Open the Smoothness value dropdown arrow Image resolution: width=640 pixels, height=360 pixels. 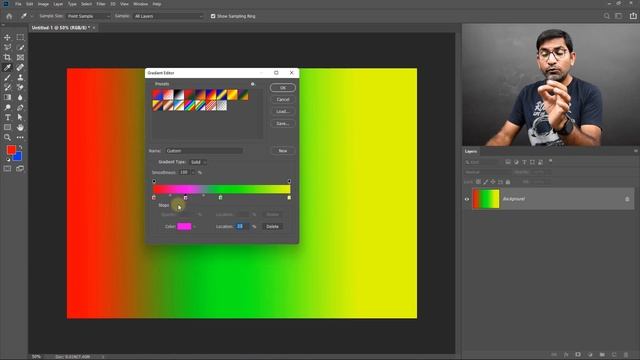(193, 173)
